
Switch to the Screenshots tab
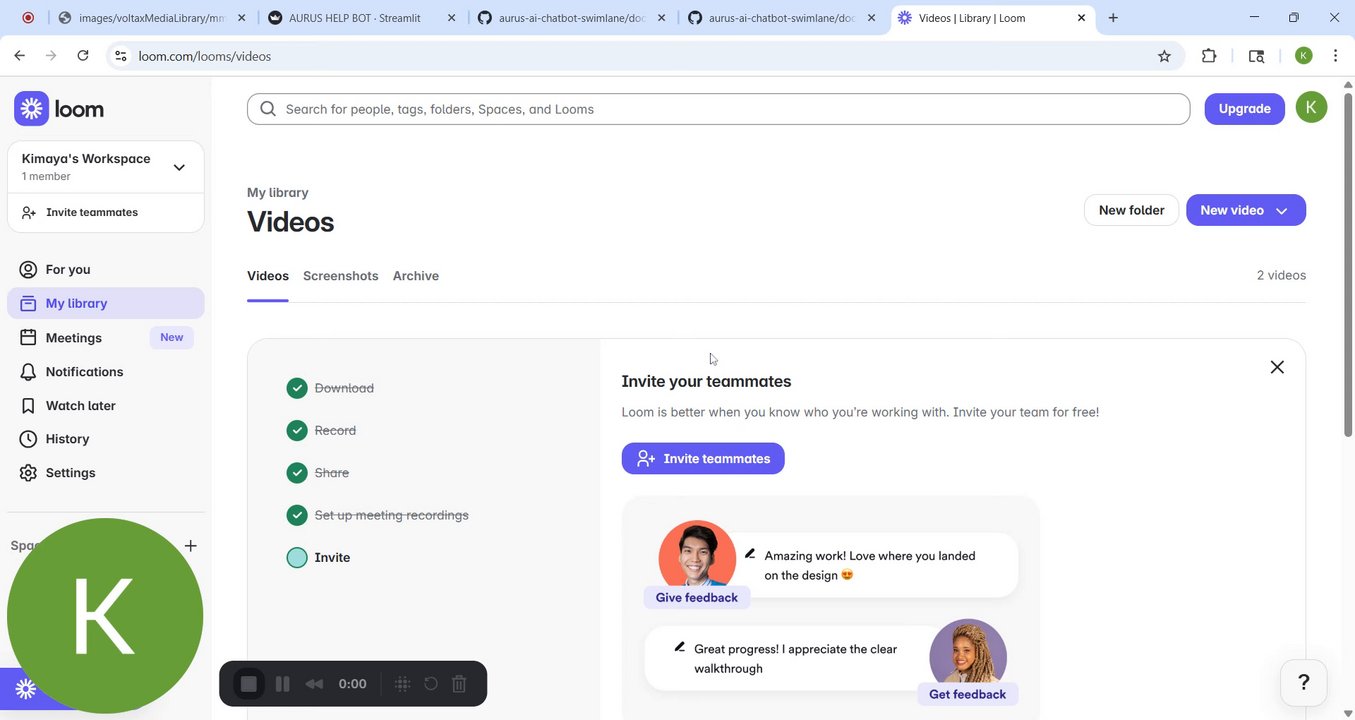tap(340, 276)
